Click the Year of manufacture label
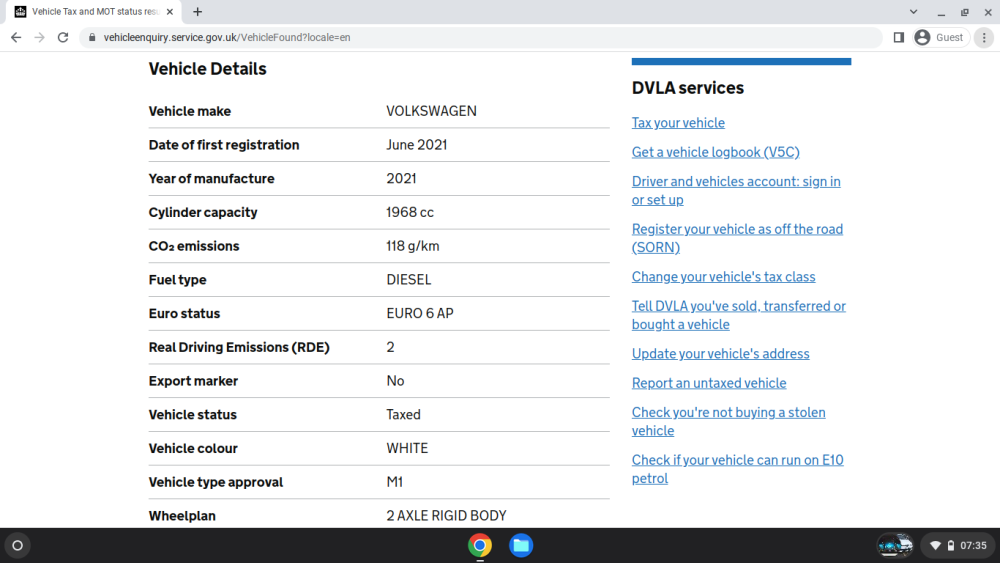The width and height of the screenshot is (1000, 563). click(x=211, y=179)
